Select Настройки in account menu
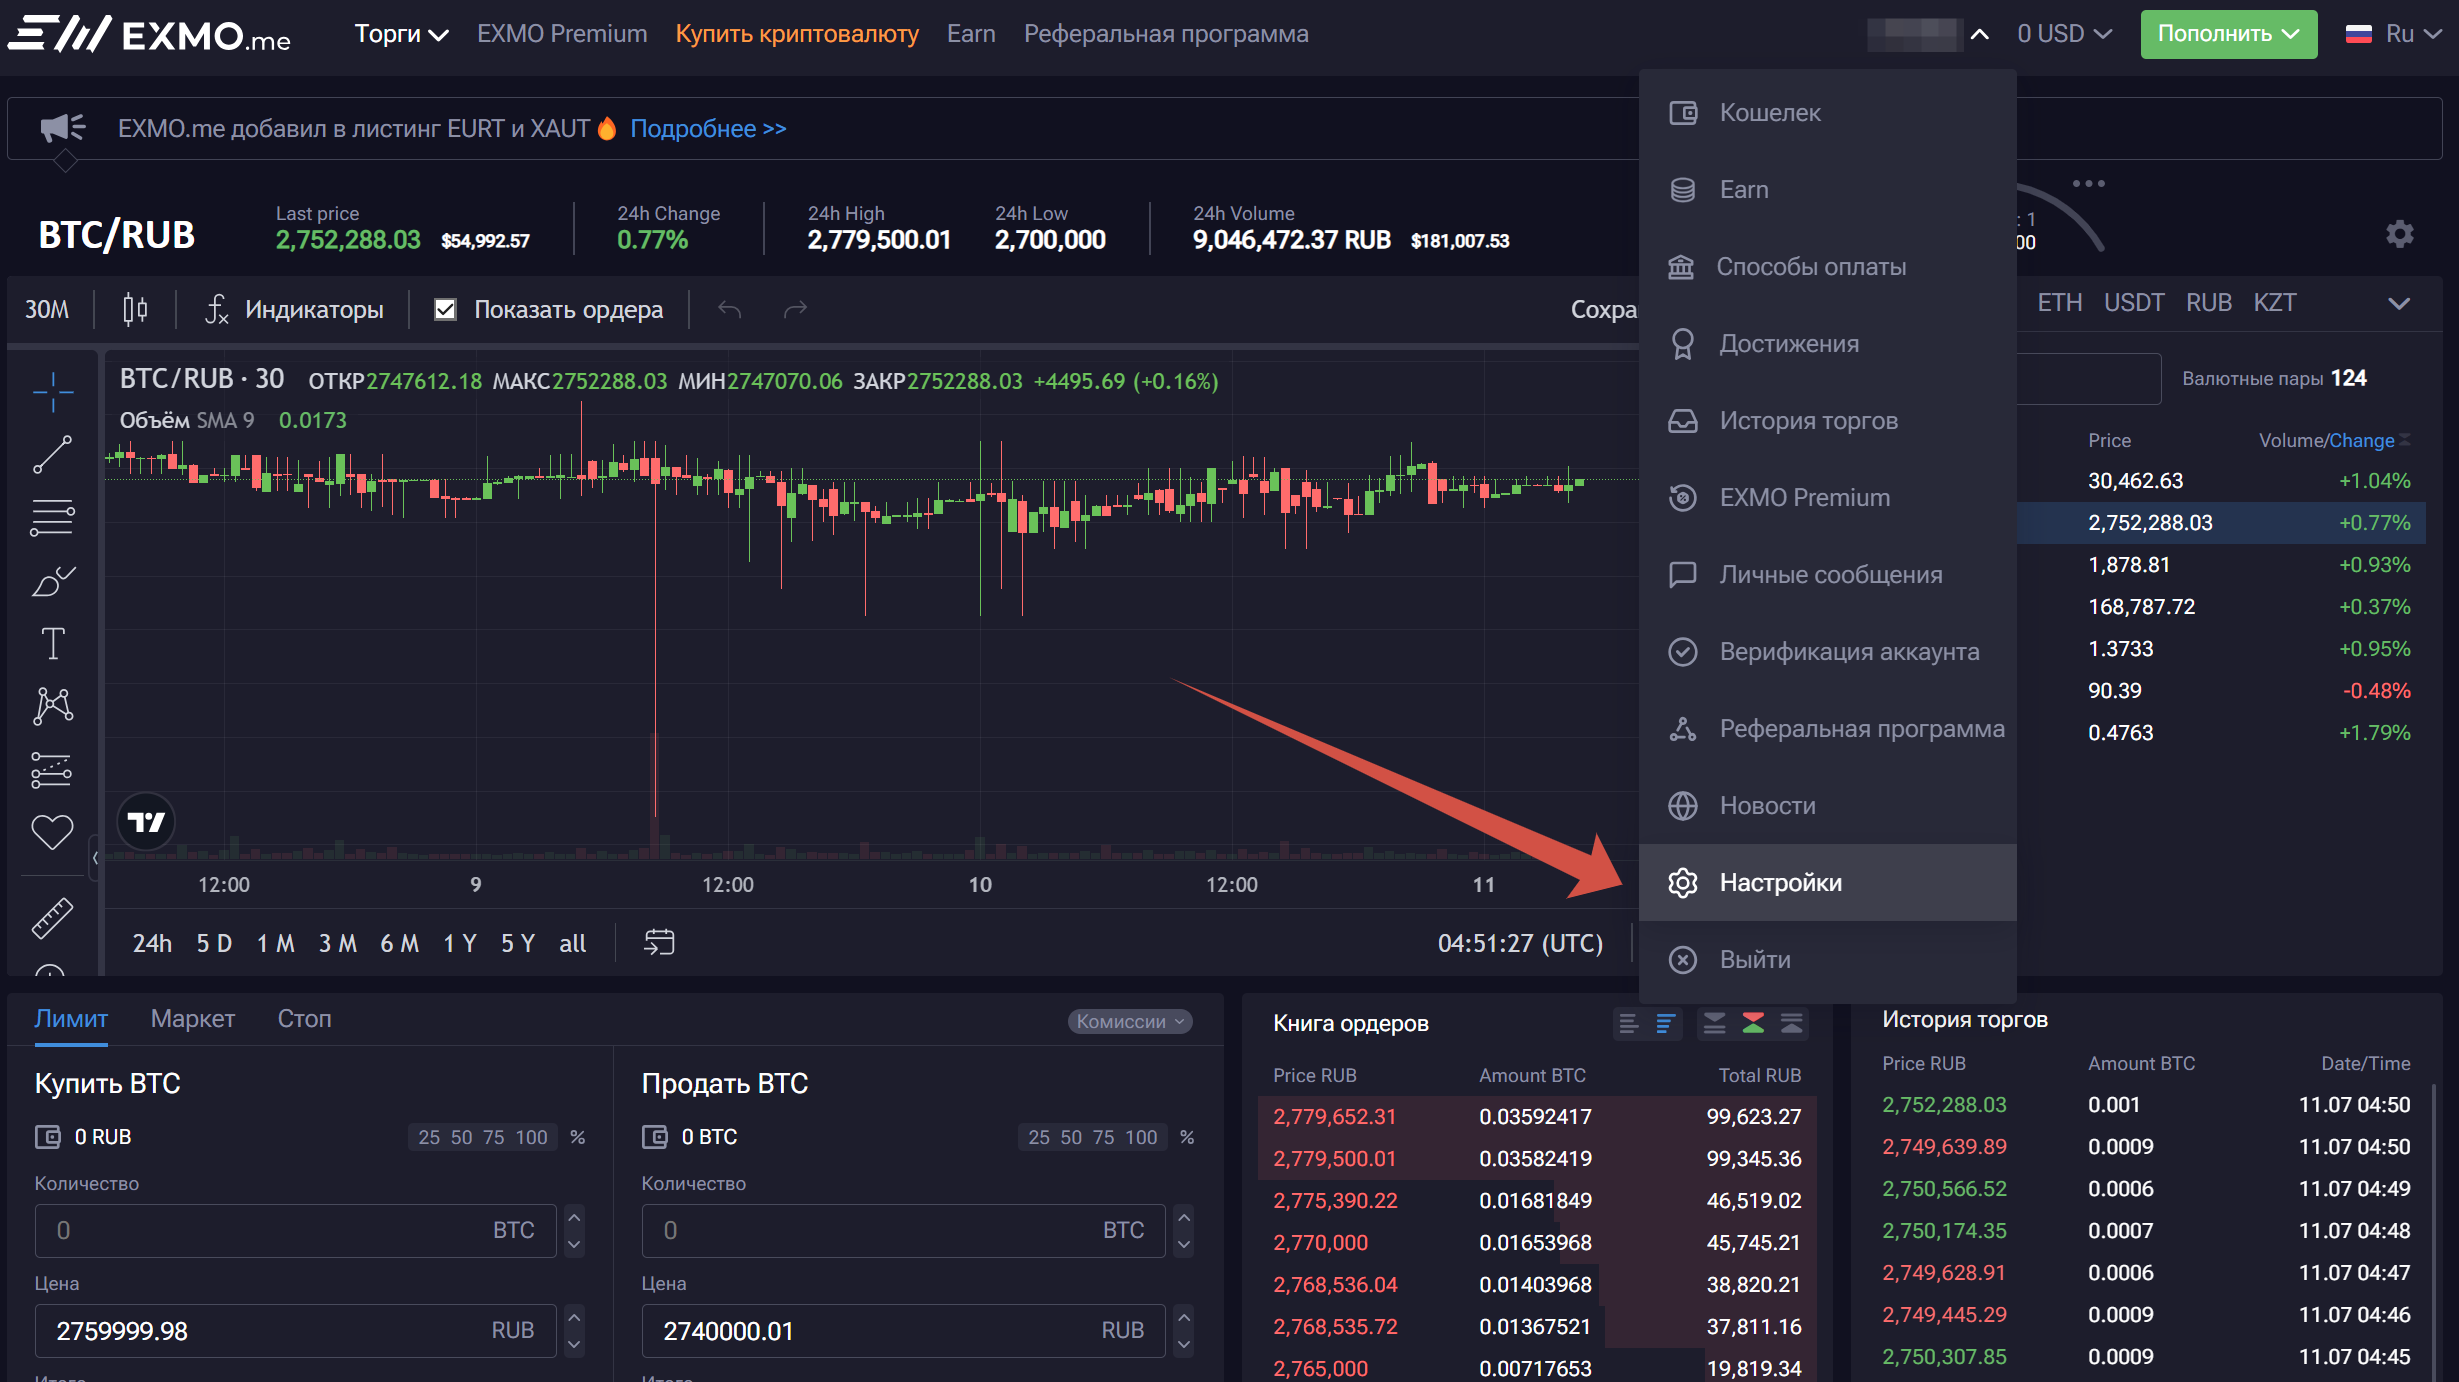Screen dimensions: 2459x1382 pyautogui.click(x=1827, y=882)
